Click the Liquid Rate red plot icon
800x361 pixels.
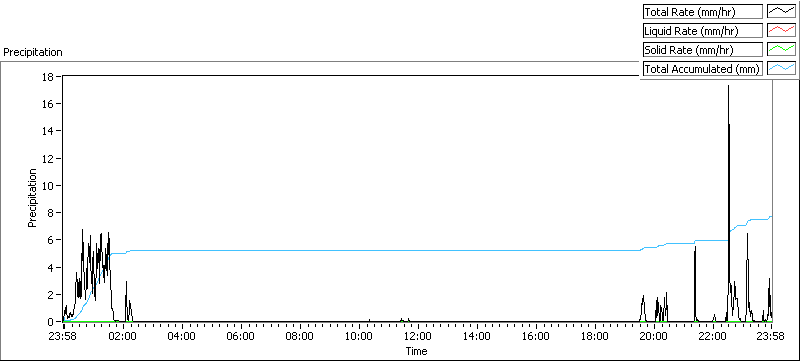click(x=781, y=31)
